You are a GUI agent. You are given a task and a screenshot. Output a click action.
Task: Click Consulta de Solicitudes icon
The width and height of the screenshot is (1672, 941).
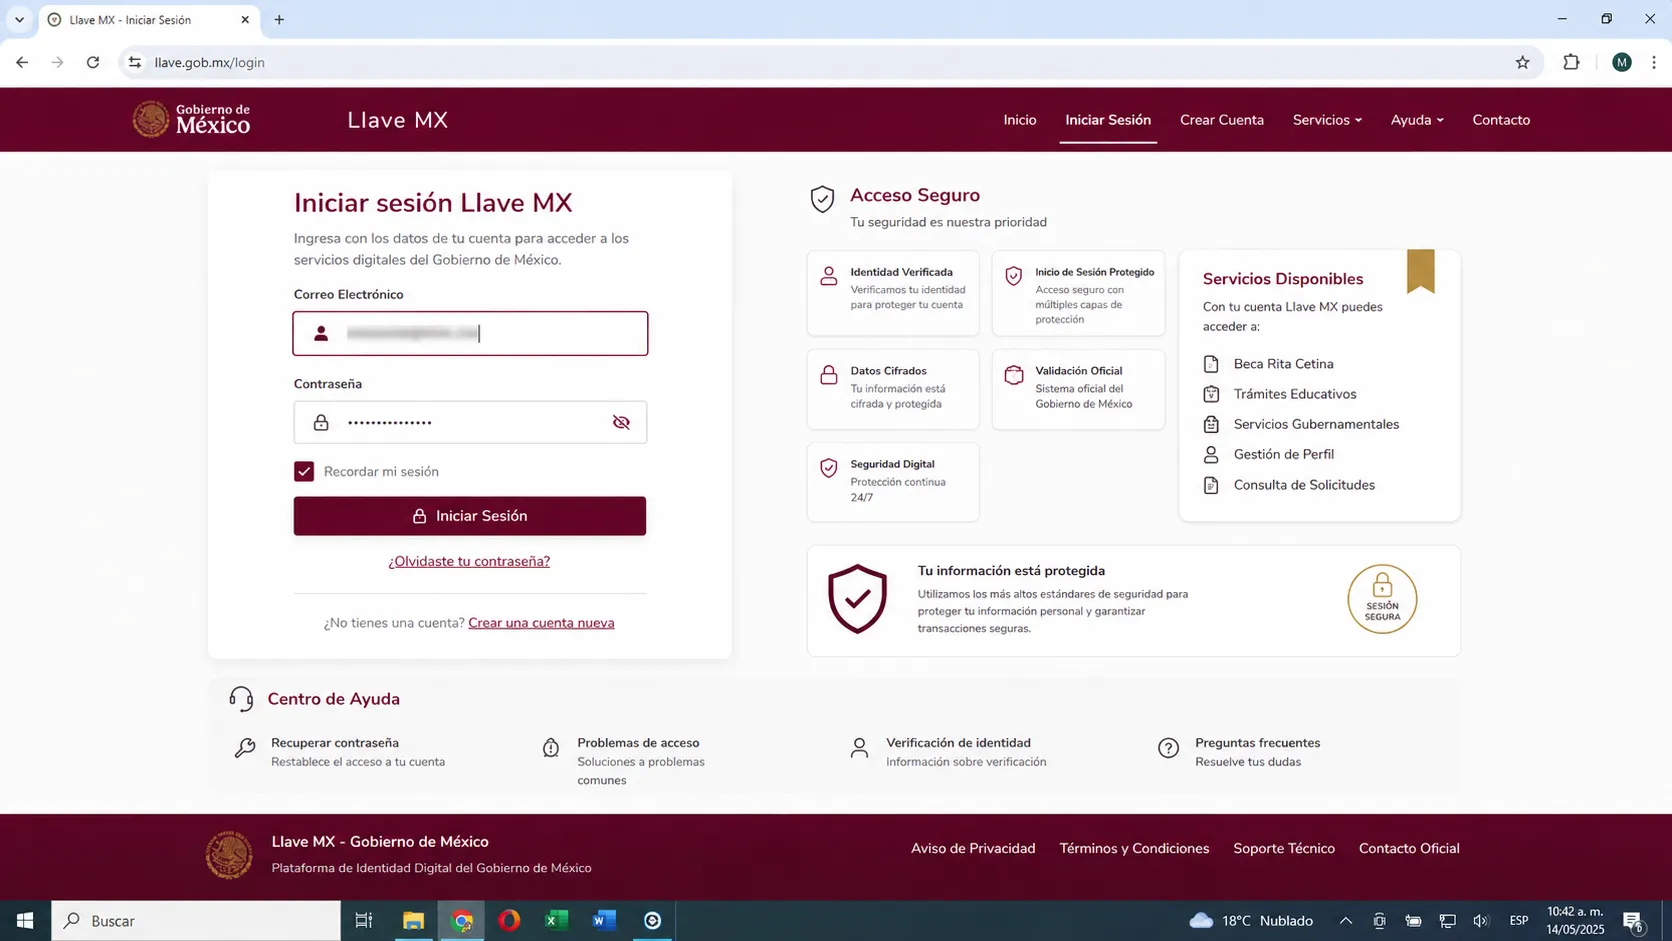click(1211, 485)
